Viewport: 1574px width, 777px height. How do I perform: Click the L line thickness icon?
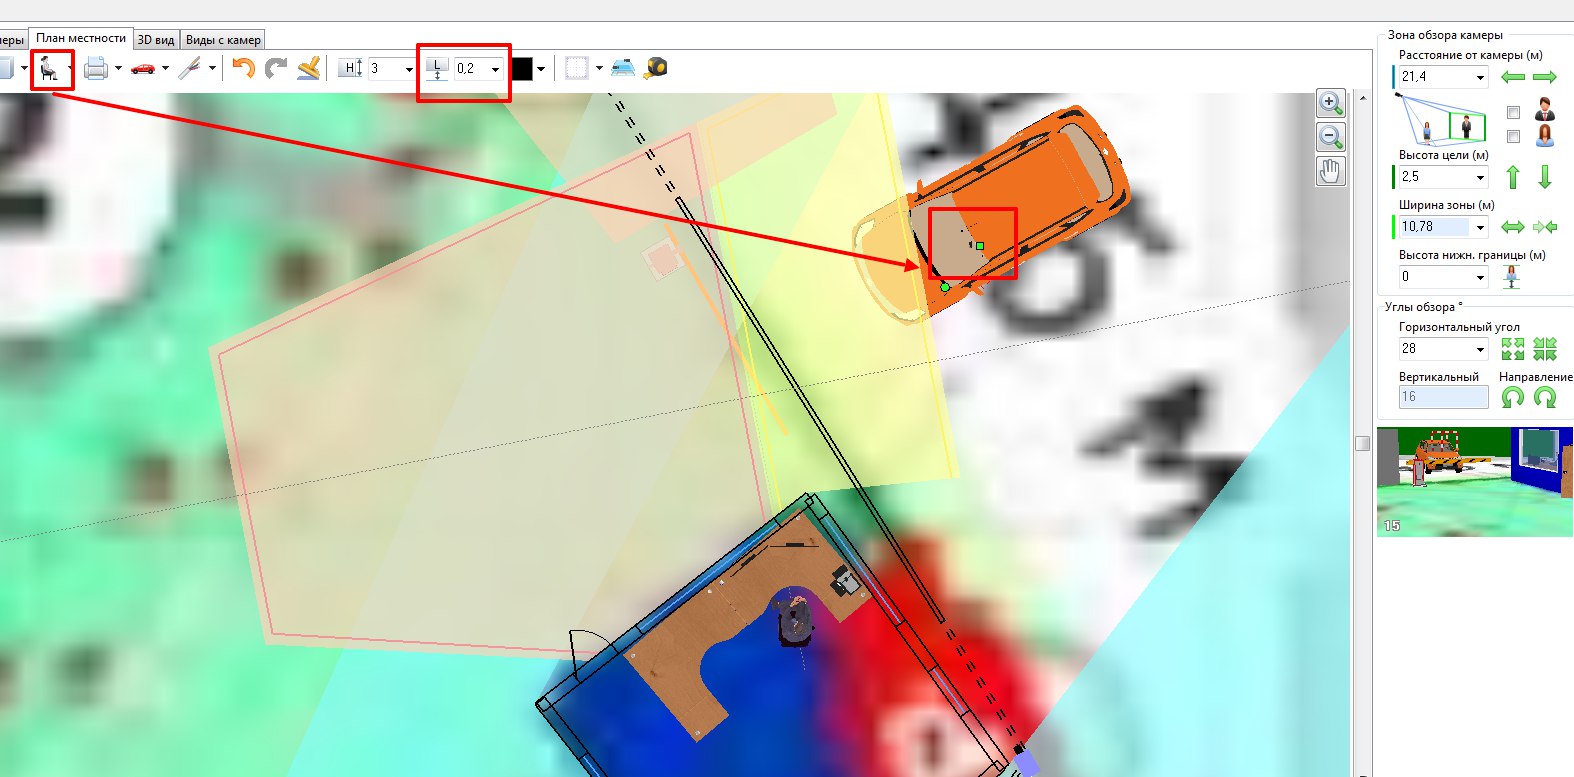pos(437,68)
